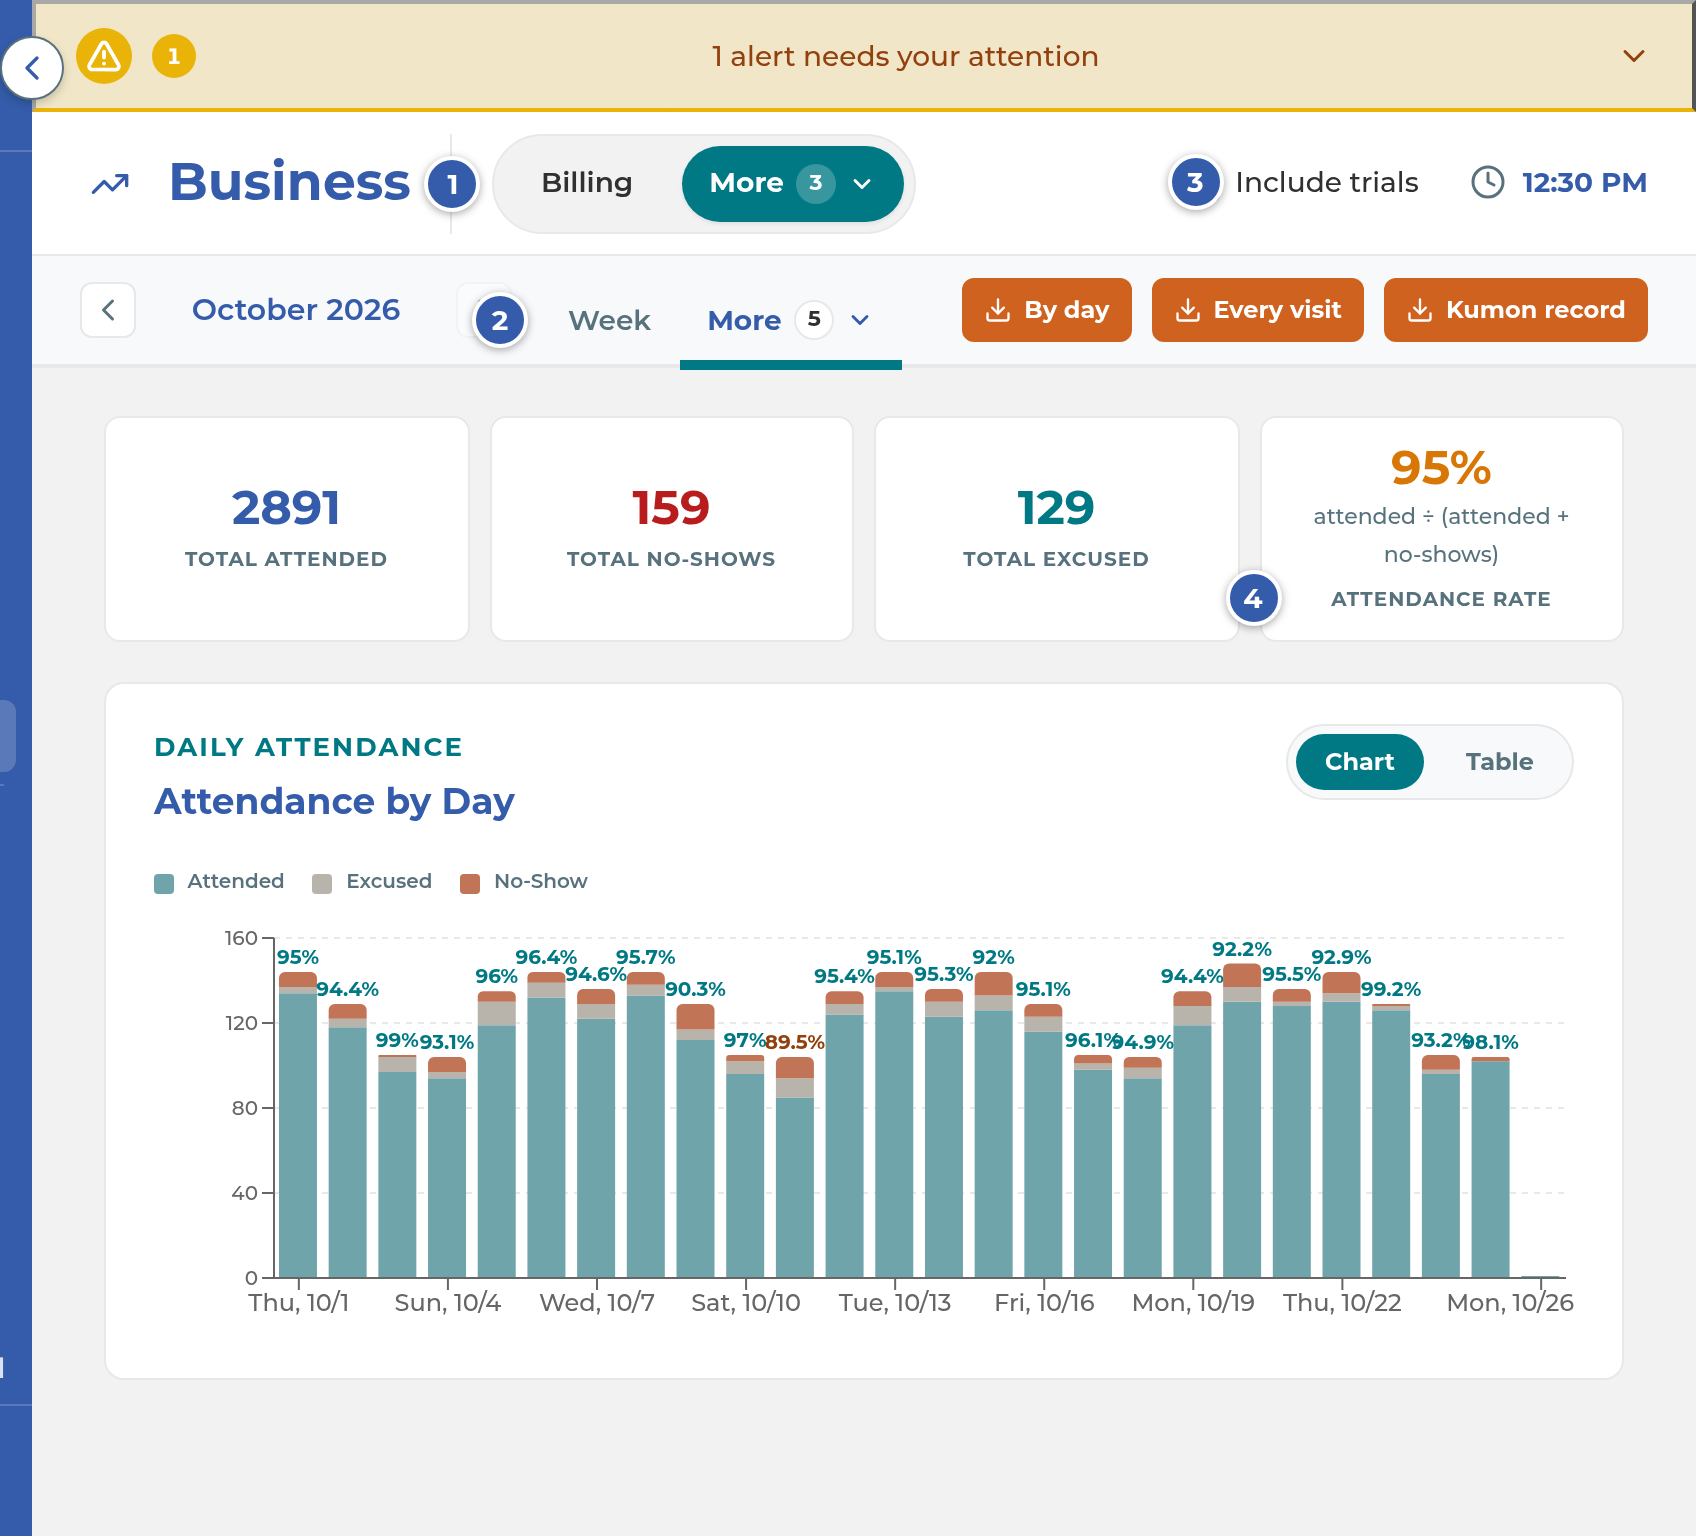Expand the alert banner chevron
The width and height of the screenshot is (1696, 1536).
point(1634,56)
